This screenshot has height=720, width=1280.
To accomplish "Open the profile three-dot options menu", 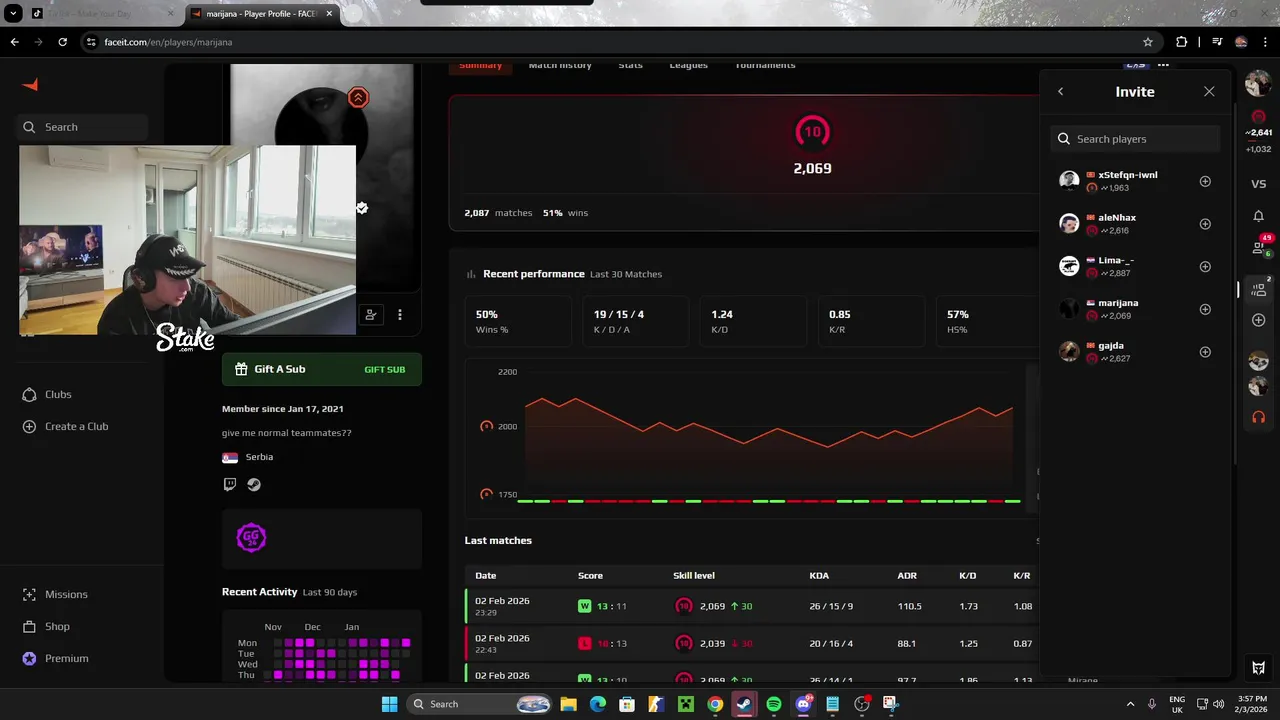I will [400, 314].
